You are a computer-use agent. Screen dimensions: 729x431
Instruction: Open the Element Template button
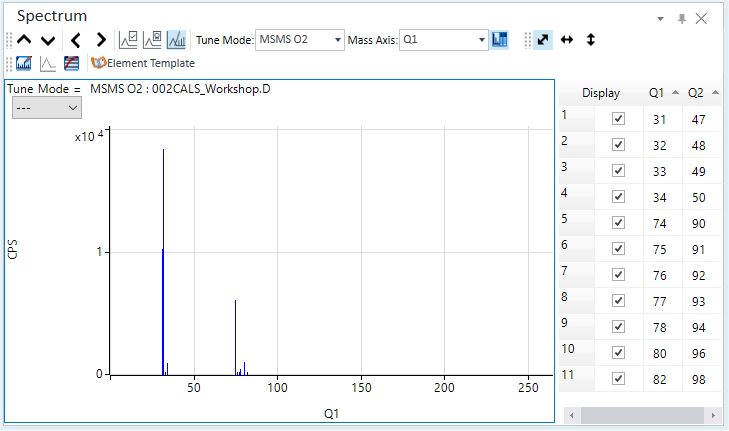point(143,63)
